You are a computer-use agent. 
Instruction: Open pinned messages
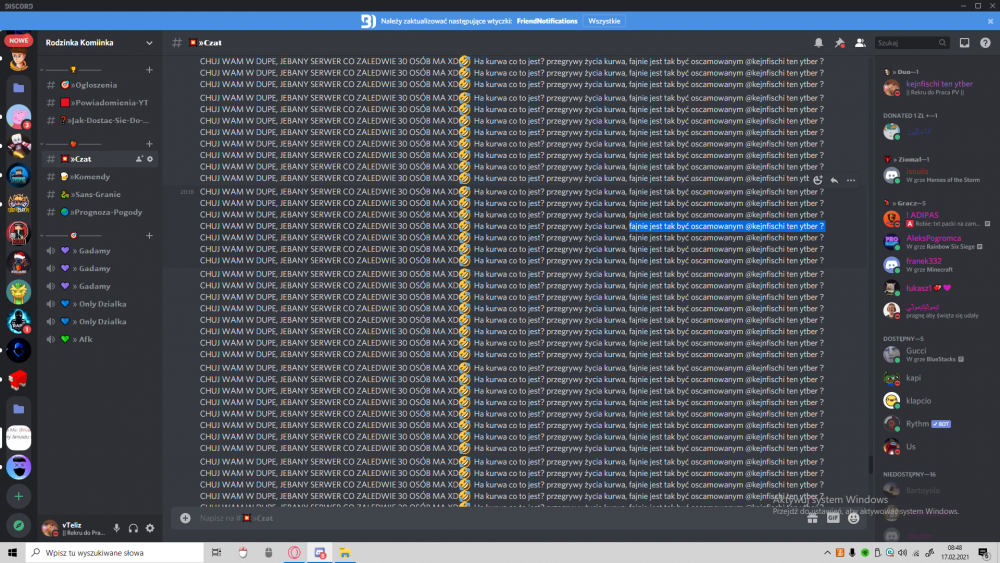(x=840, y=43)
